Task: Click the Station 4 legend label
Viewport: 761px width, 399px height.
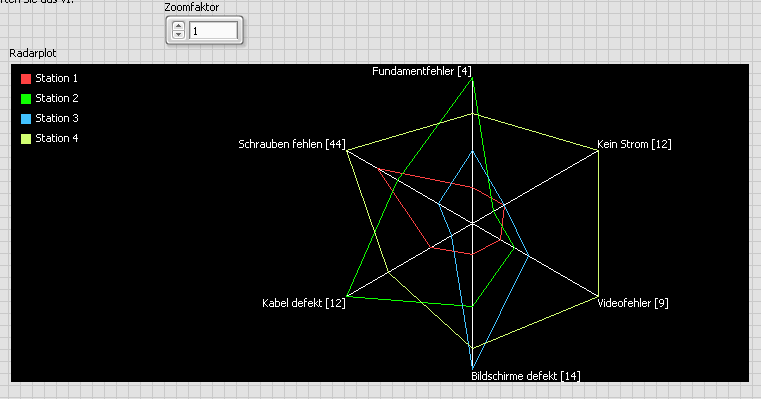Action: coord(56,138)
